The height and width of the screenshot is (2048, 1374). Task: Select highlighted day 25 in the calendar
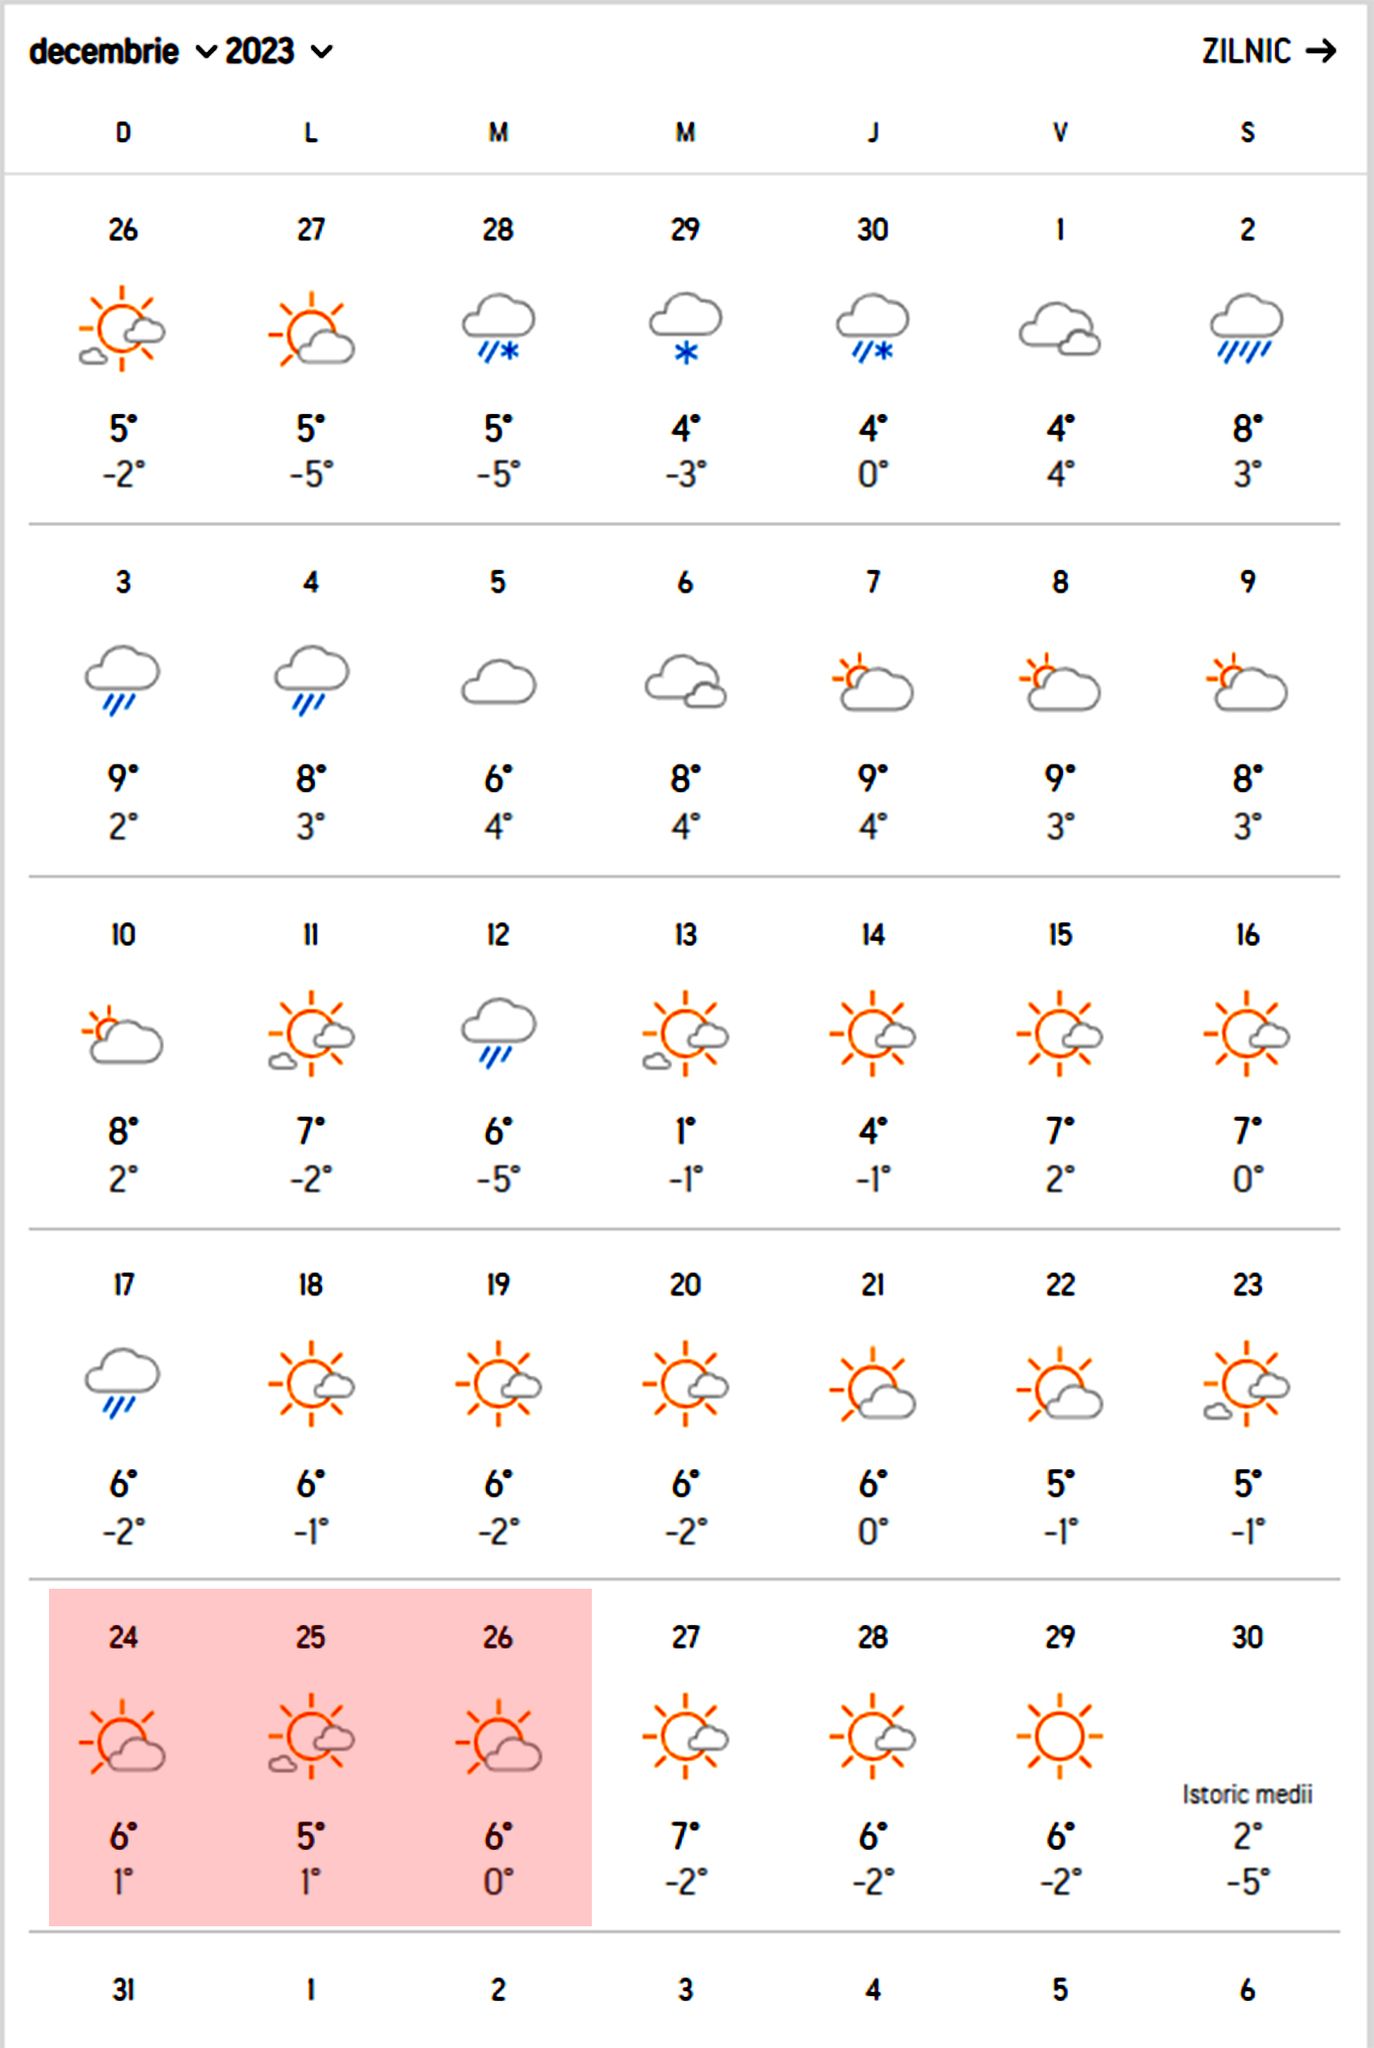(310, 1638)
